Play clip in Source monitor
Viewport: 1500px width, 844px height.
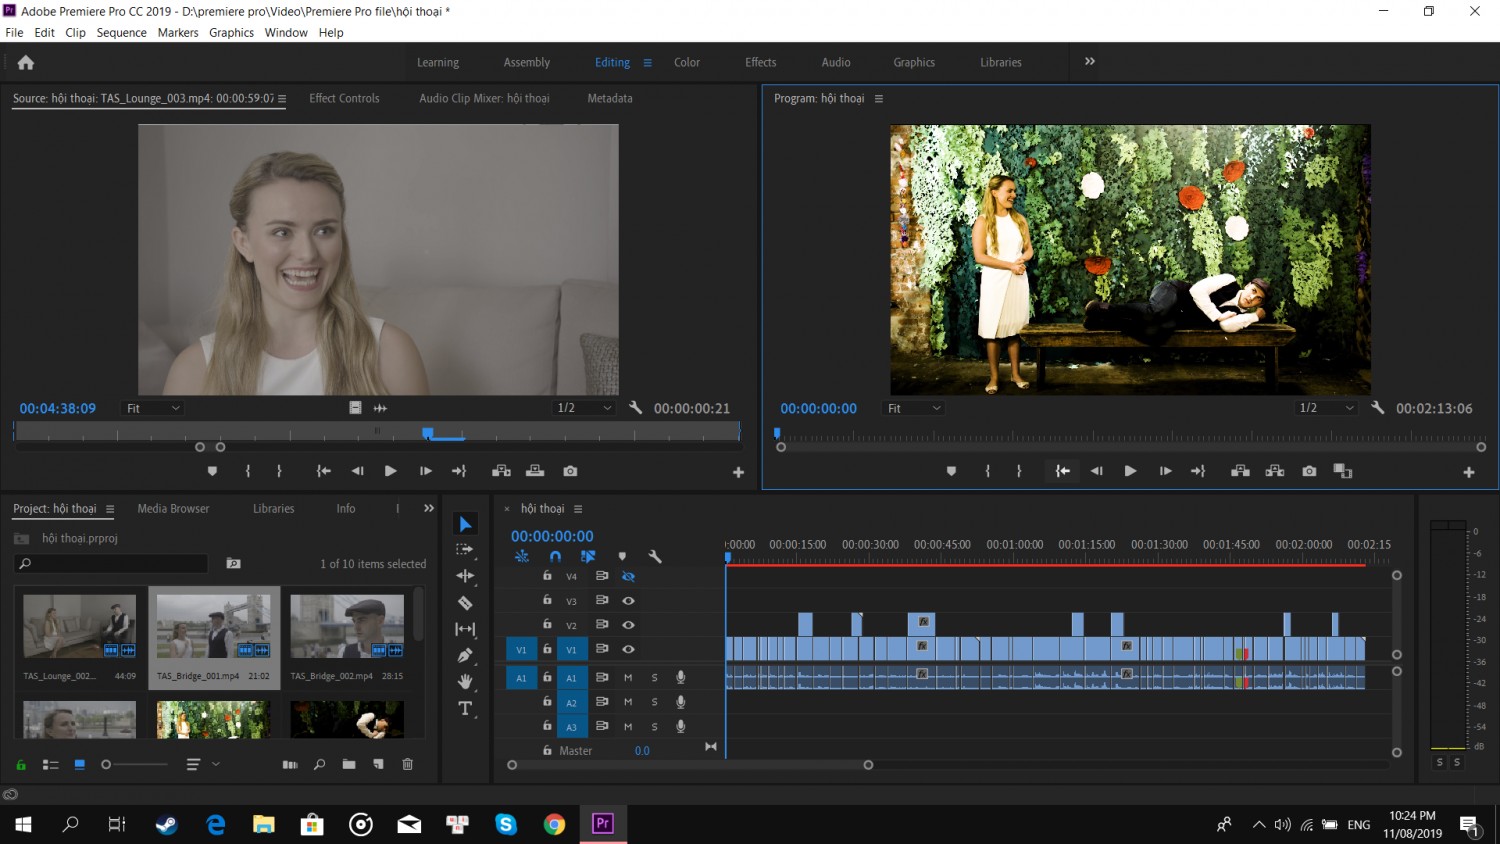coord(391,471)
